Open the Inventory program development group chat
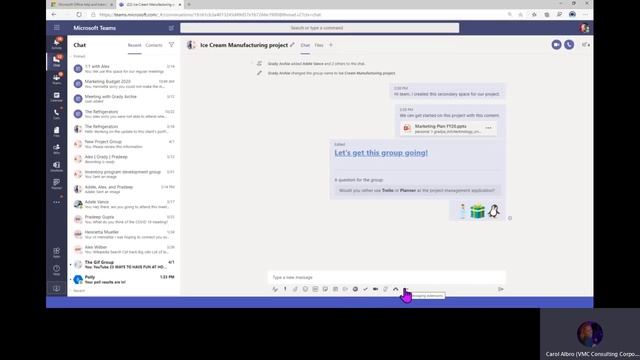Screen dimensions: 640x360 [x=124, y=174]
